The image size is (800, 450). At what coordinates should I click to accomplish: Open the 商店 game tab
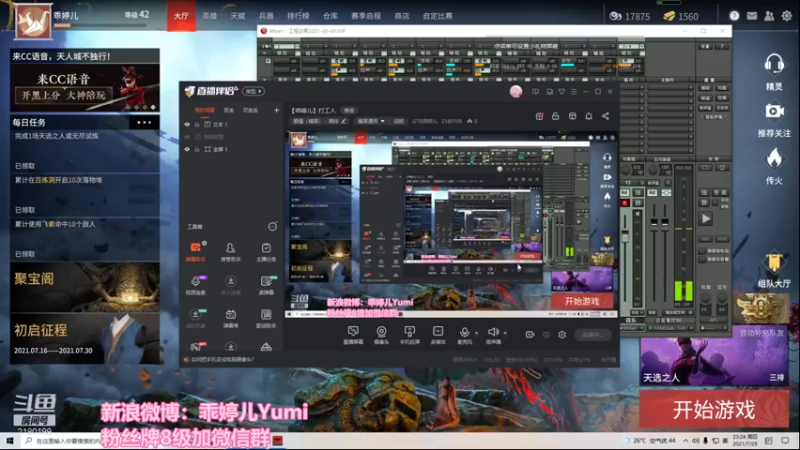(402, 16)
